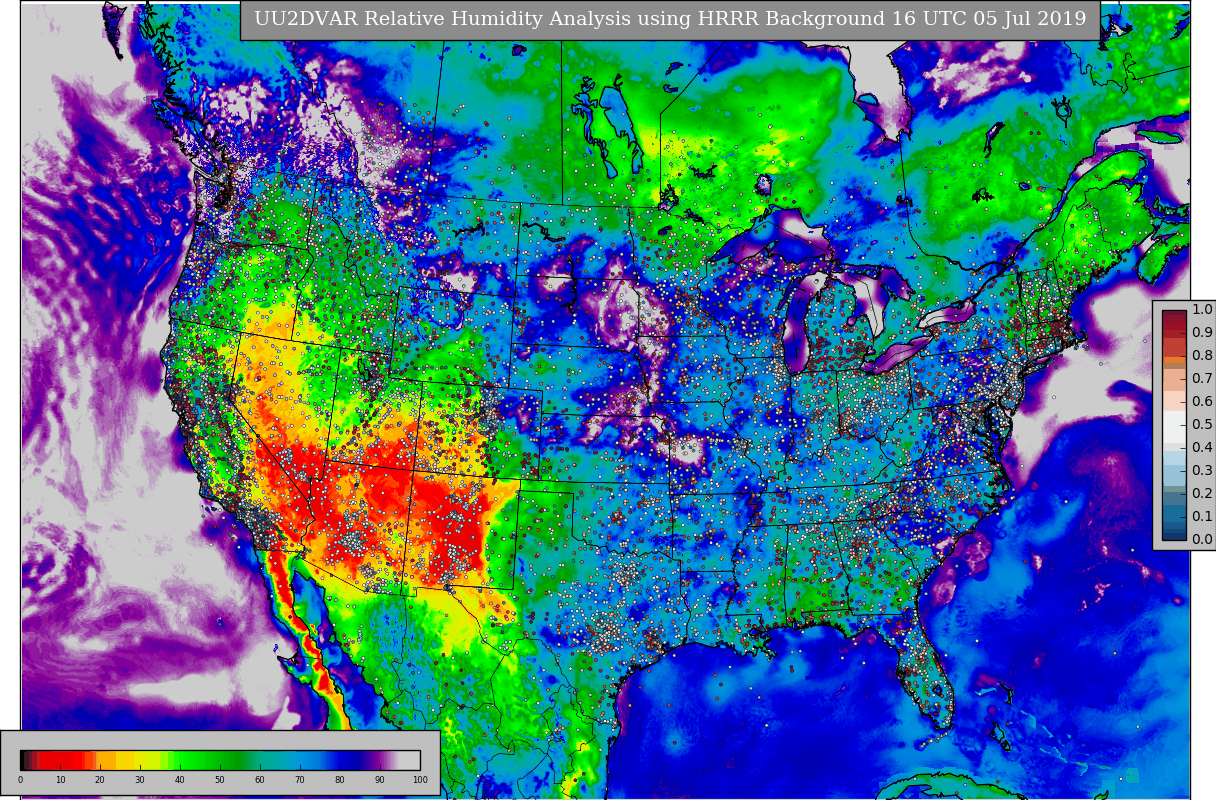Click the 0.2 label on vertical colorbar
1216x800 pixels.
1202,494
